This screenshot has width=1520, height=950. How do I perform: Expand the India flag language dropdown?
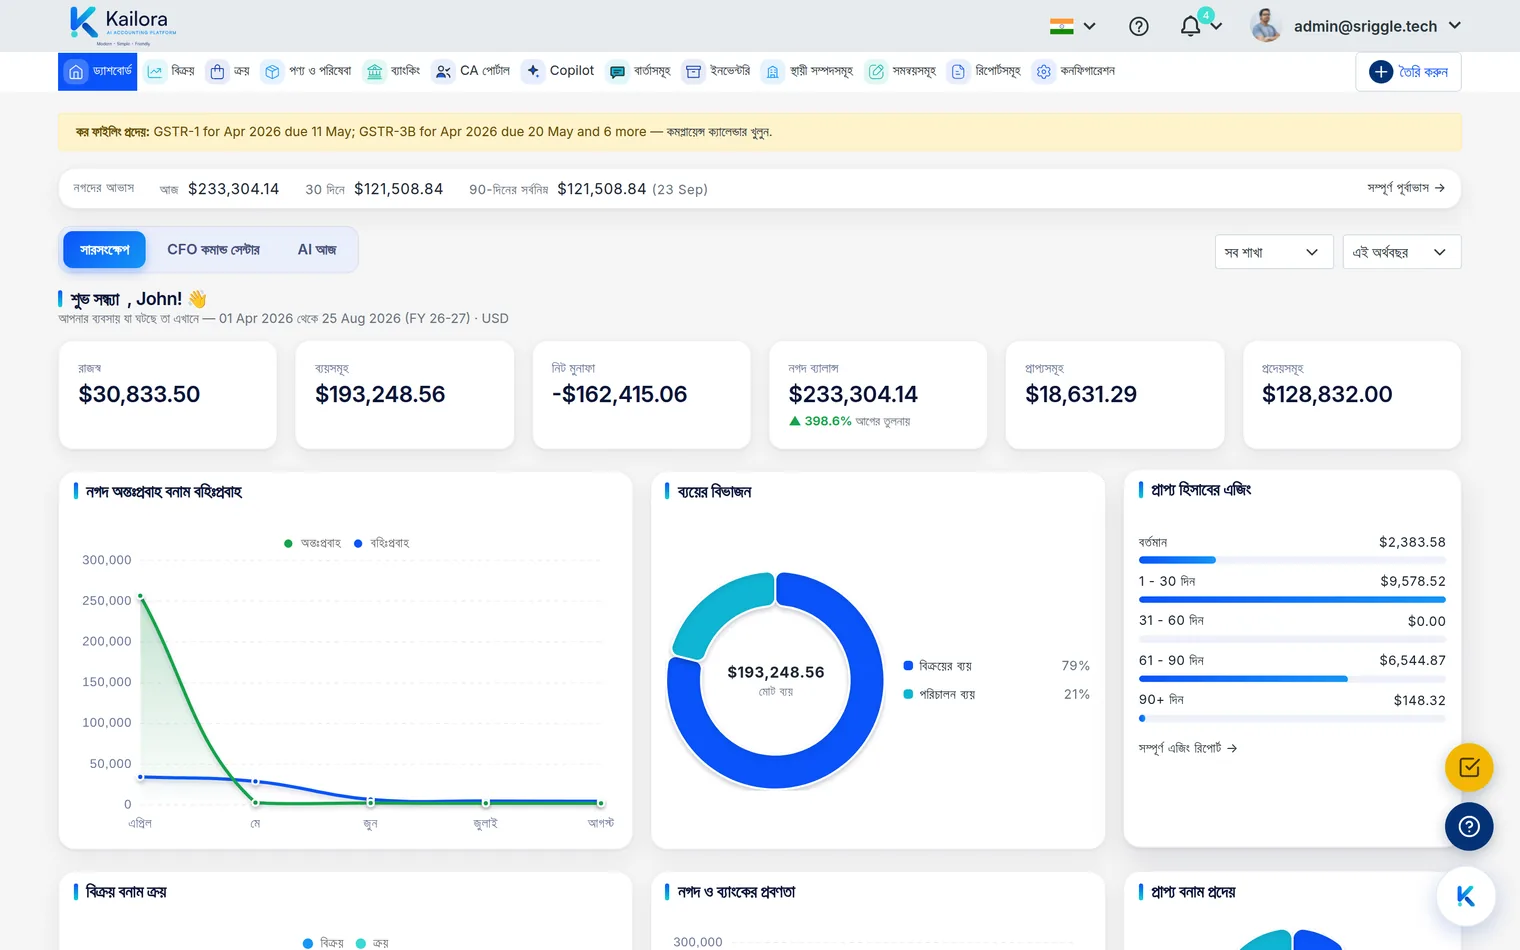[1073, 27]
